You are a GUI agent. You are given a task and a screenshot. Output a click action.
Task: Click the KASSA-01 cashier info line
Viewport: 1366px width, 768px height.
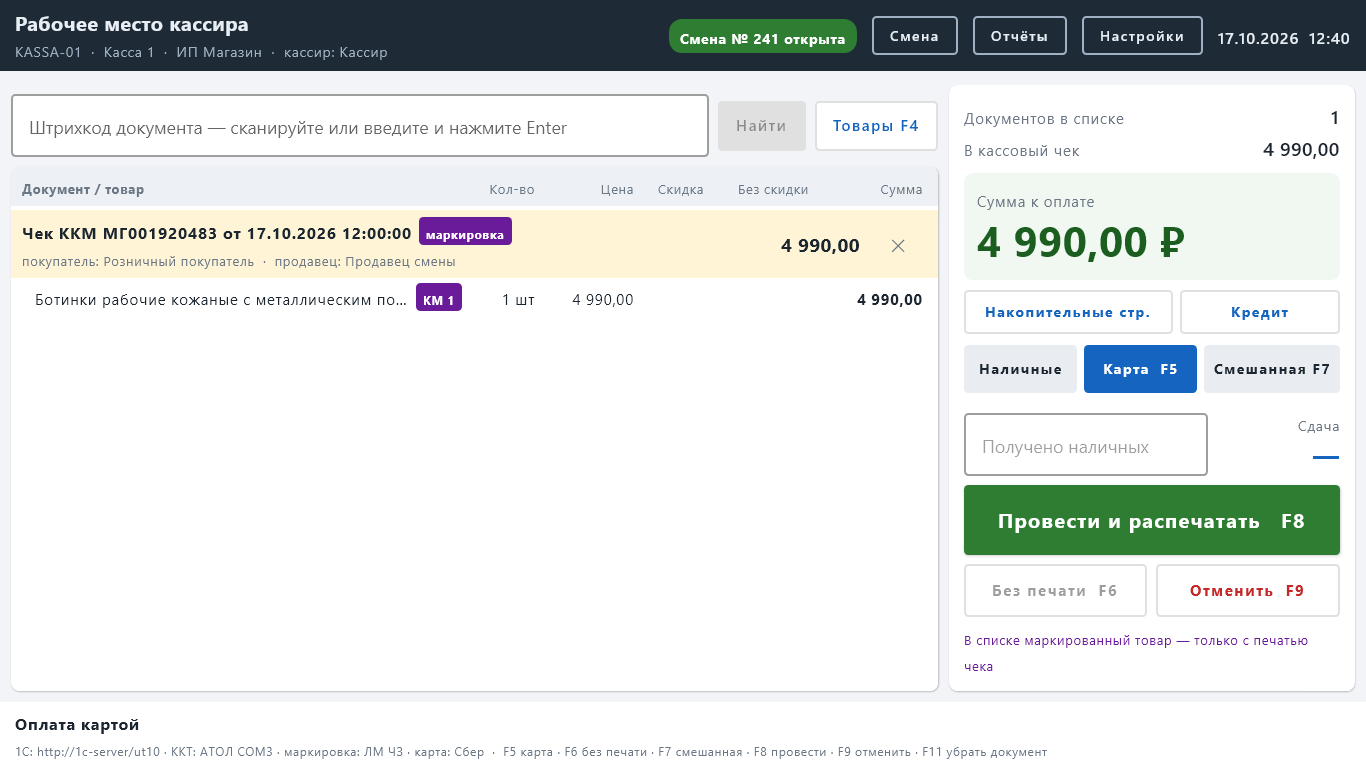(201, 52)
